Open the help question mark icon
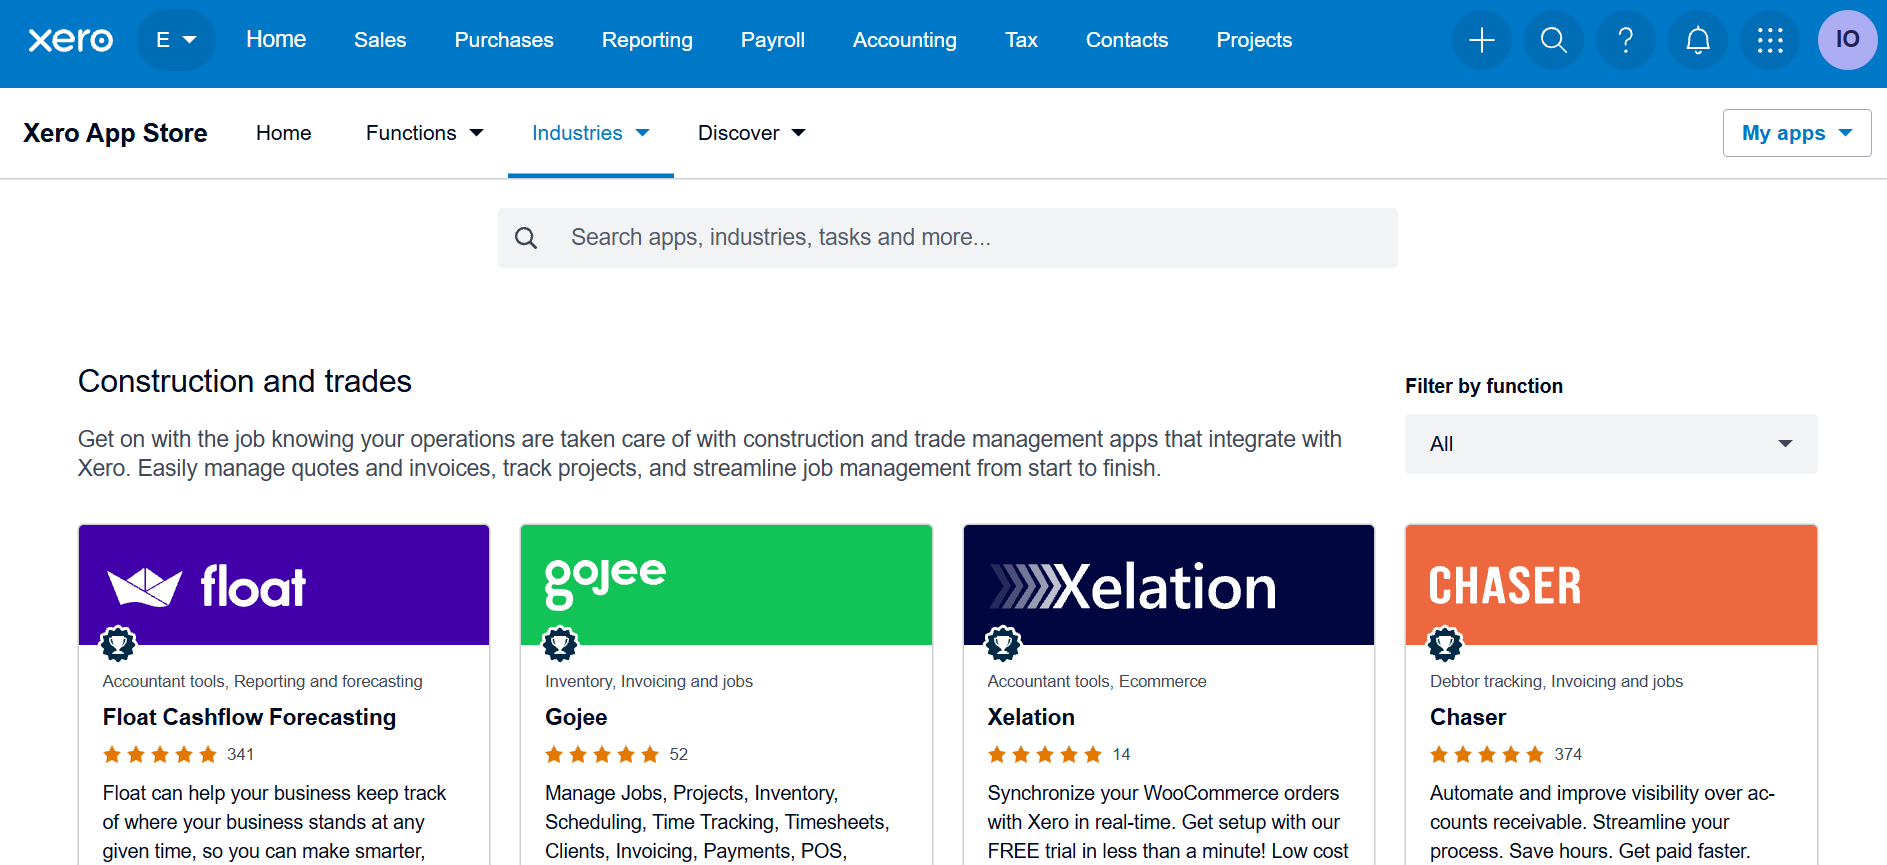This screenshot has height=865, width=1887. pyautogui.click(x=1625, y=40)
